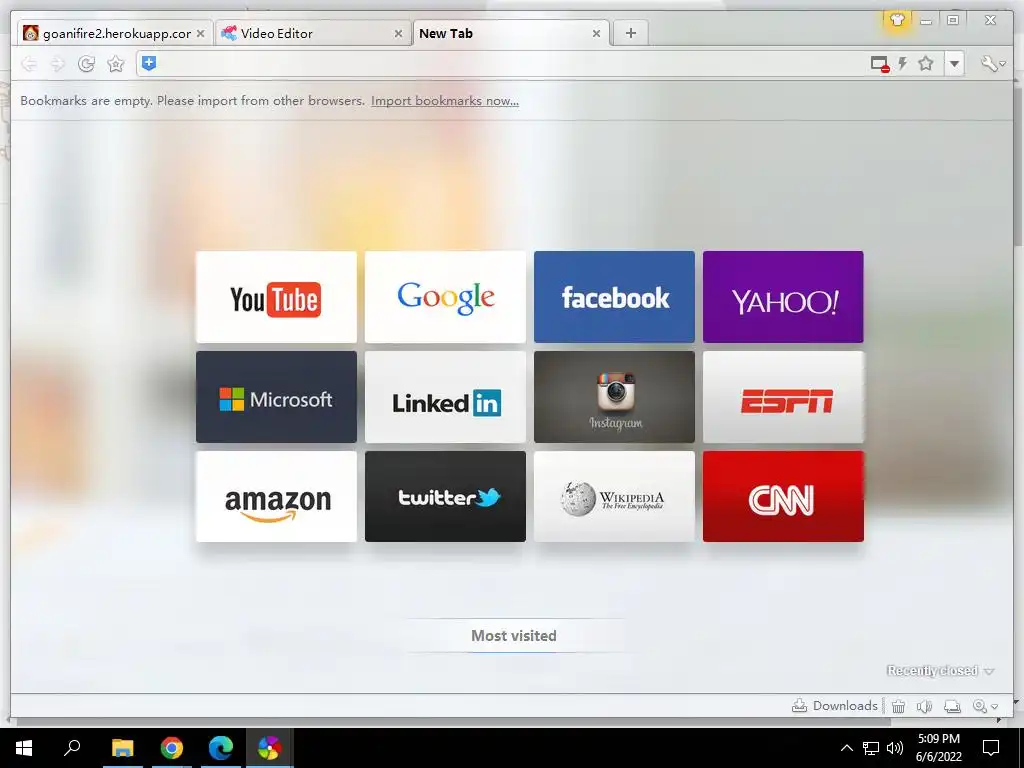This screenshot has width=1024, height=768.
Task: Go forward to next page
Action: tap(57, 63)
